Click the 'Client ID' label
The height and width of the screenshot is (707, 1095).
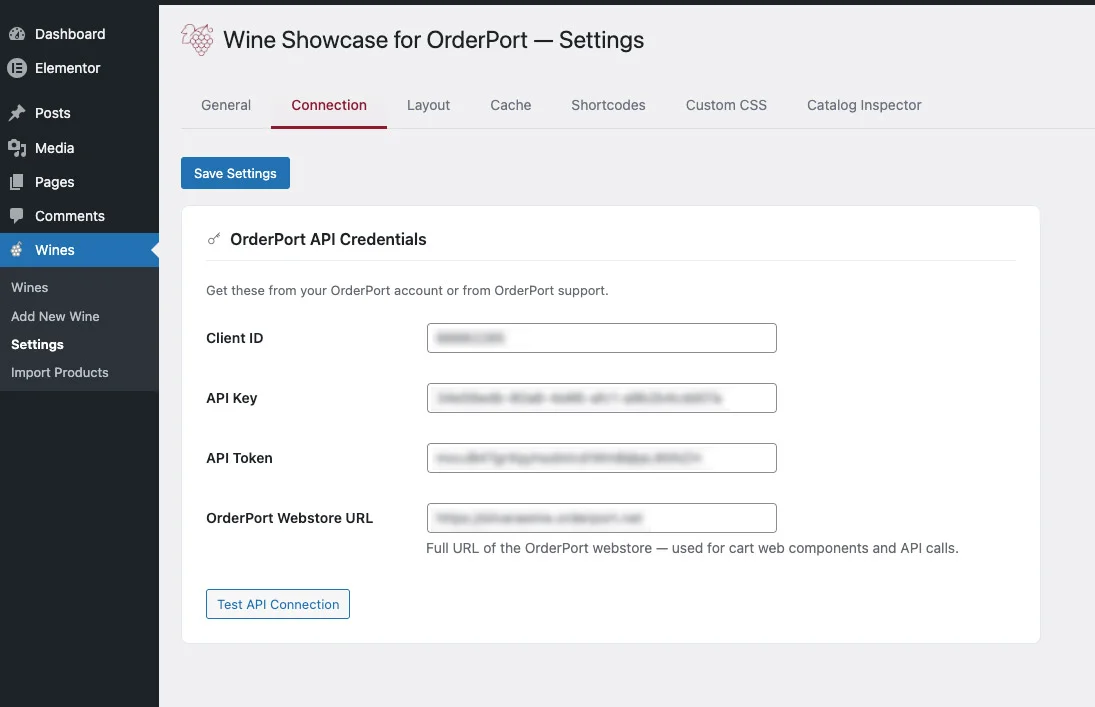(235, 337)
